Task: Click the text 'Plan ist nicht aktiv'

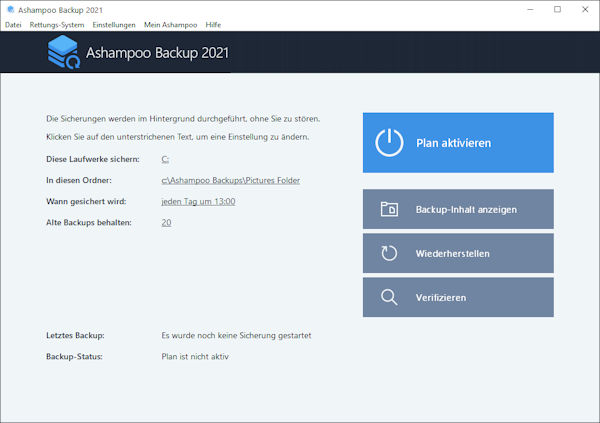Action: pos(195,356)
